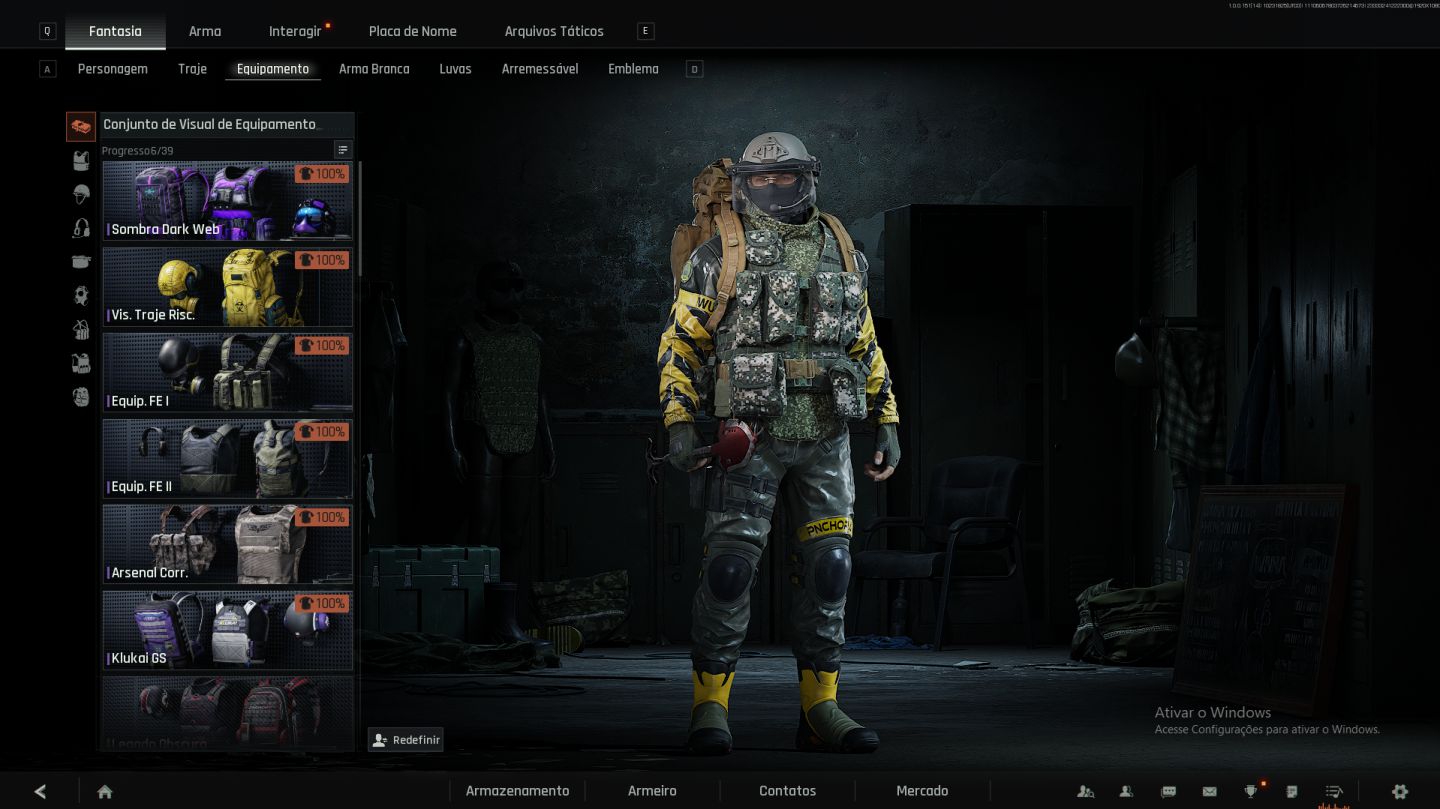Open Armeiro in the bottom bar

point(652,791)
